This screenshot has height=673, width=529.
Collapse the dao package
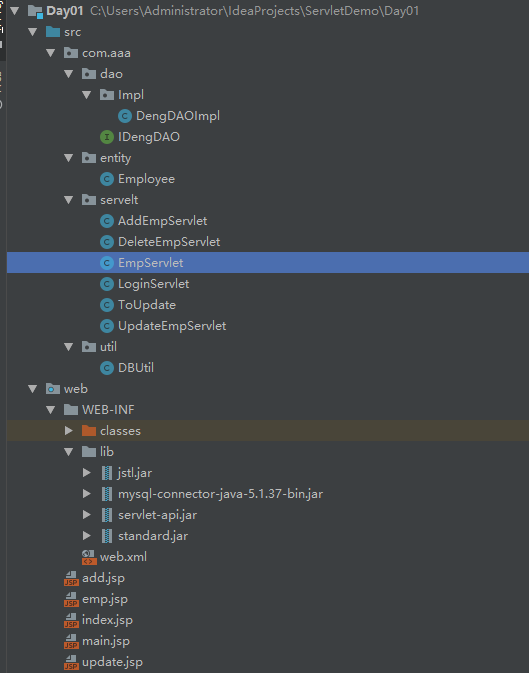pyautogui.click(x=69, y=74)
